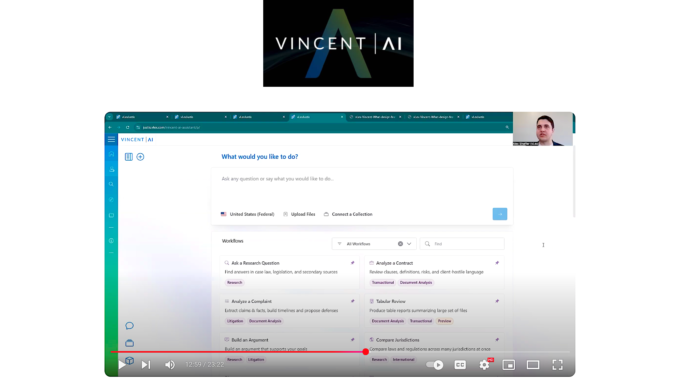Toggle the autoplay switch
This screenshot has height=381, width=678.
click(435, 365)
